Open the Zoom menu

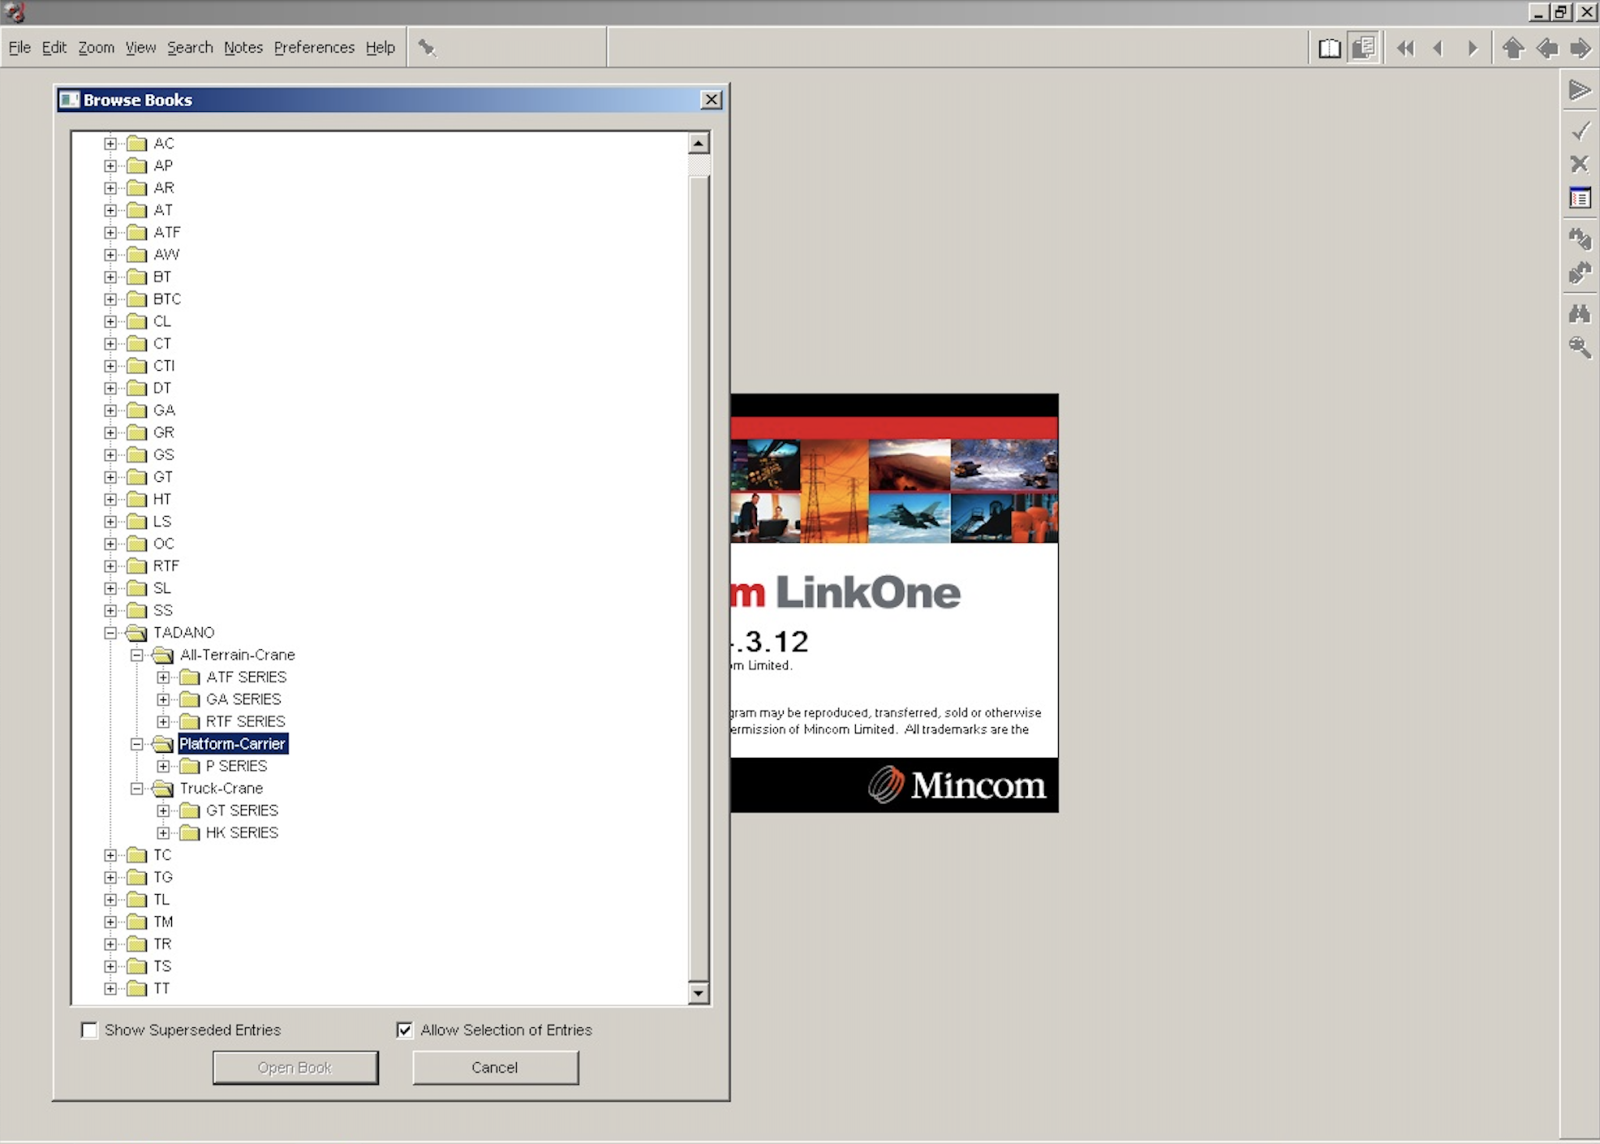96,47
